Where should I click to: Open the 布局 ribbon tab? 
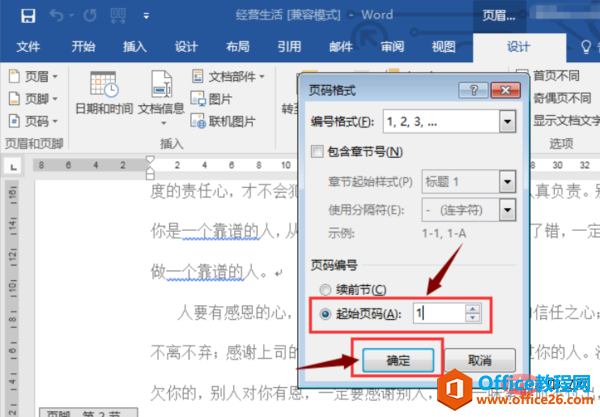[x=238, y=47]
